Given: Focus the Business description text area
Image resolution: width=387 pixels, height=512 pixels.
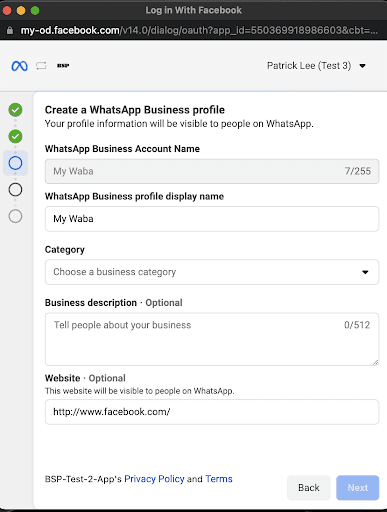Looking at the screenshot, I should point(212,339).
